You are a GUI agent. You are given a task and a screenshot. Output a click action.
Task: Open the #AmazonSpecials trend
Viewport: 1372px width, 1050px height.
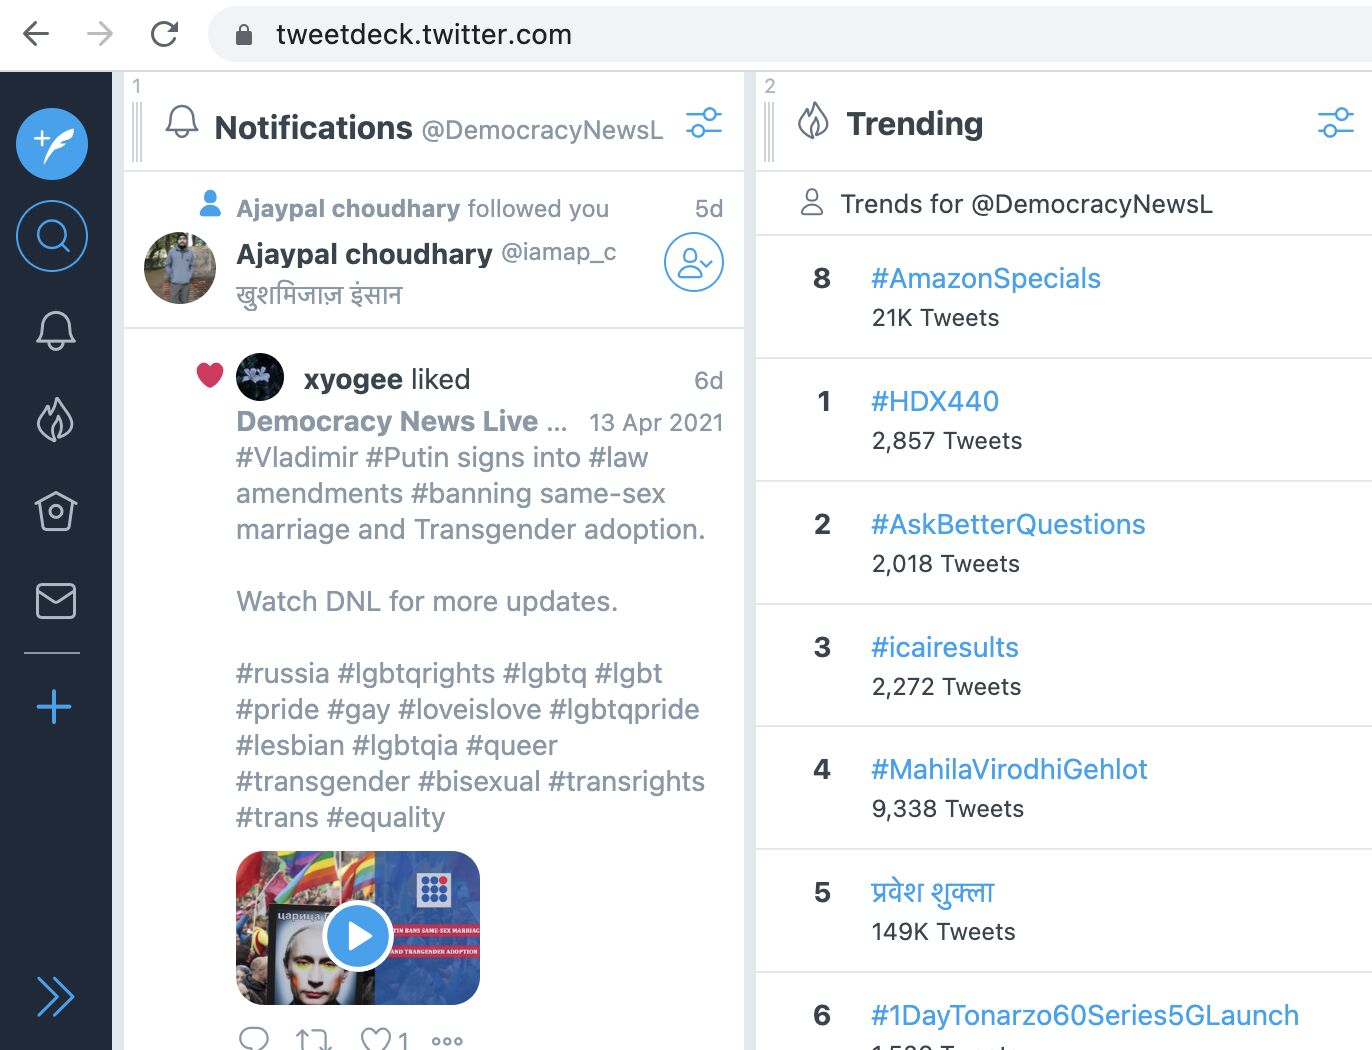coord(986,278)
